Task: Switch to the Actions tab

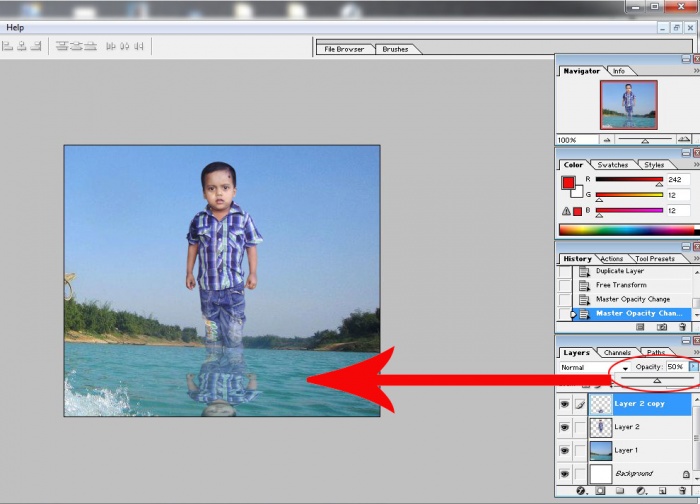Action: (612, 259)
